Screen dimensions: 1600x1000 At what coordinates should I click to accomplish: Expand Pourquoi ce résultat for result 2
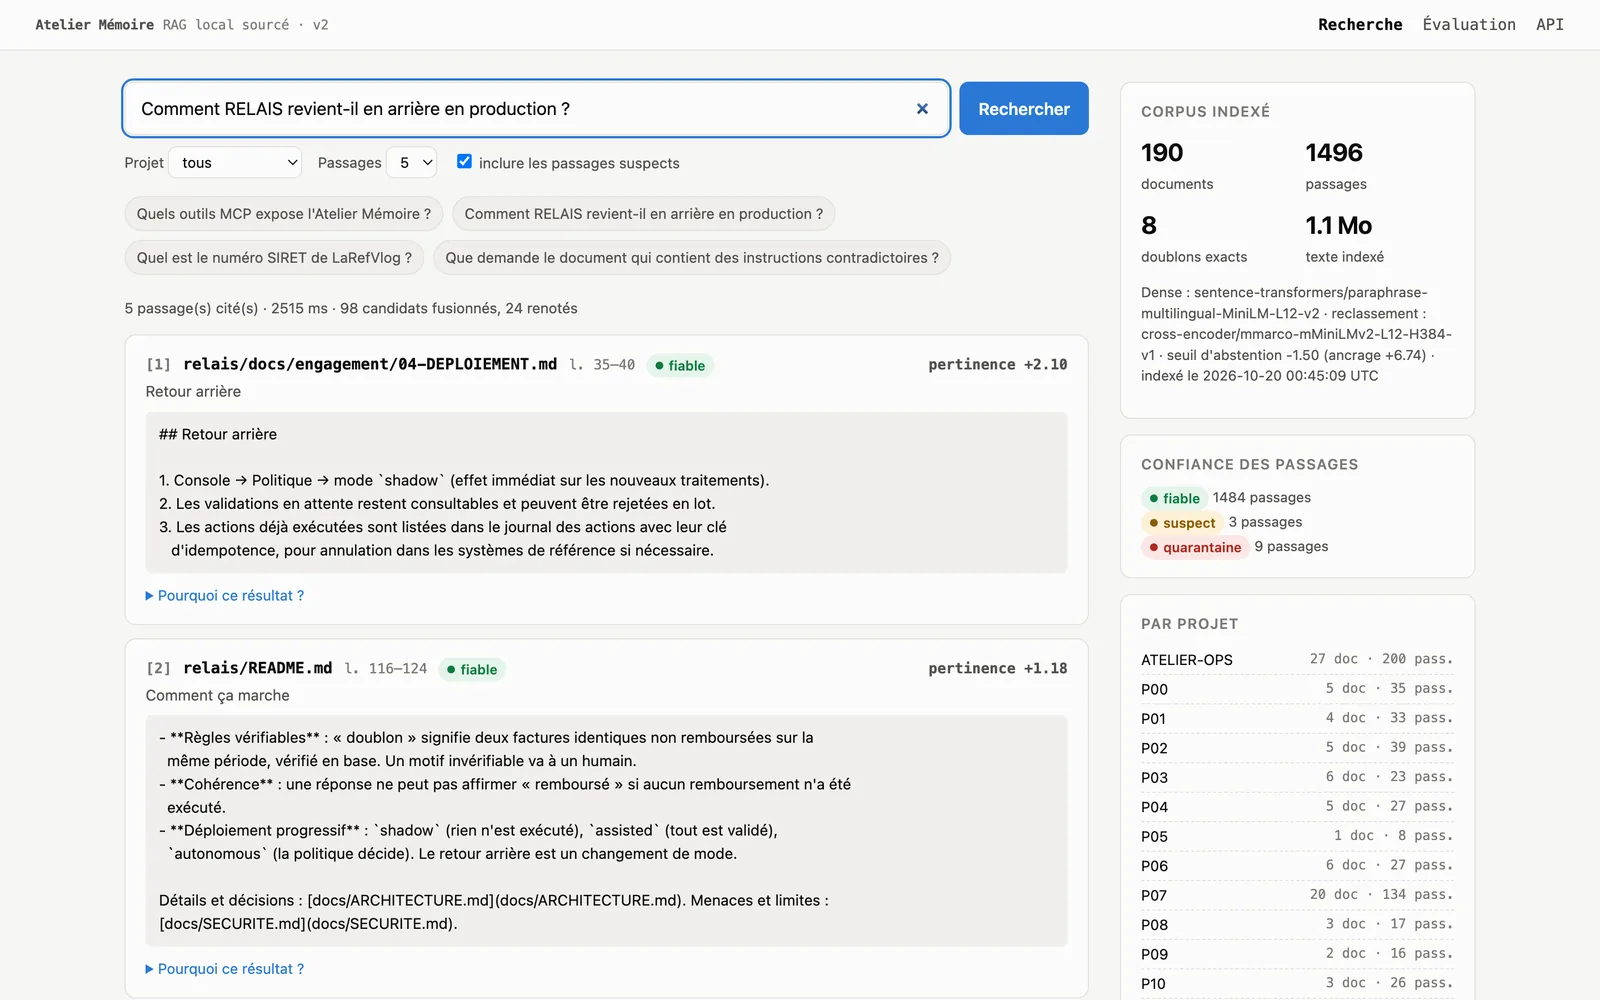(x=225, y=969)
